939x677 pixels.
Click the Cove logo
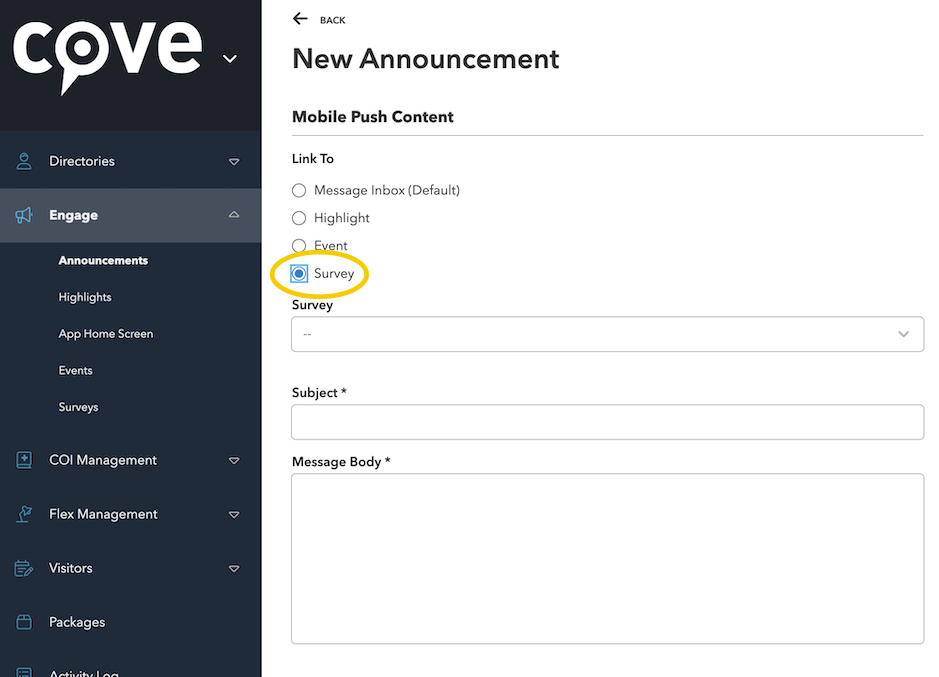(x=107, y=56)
